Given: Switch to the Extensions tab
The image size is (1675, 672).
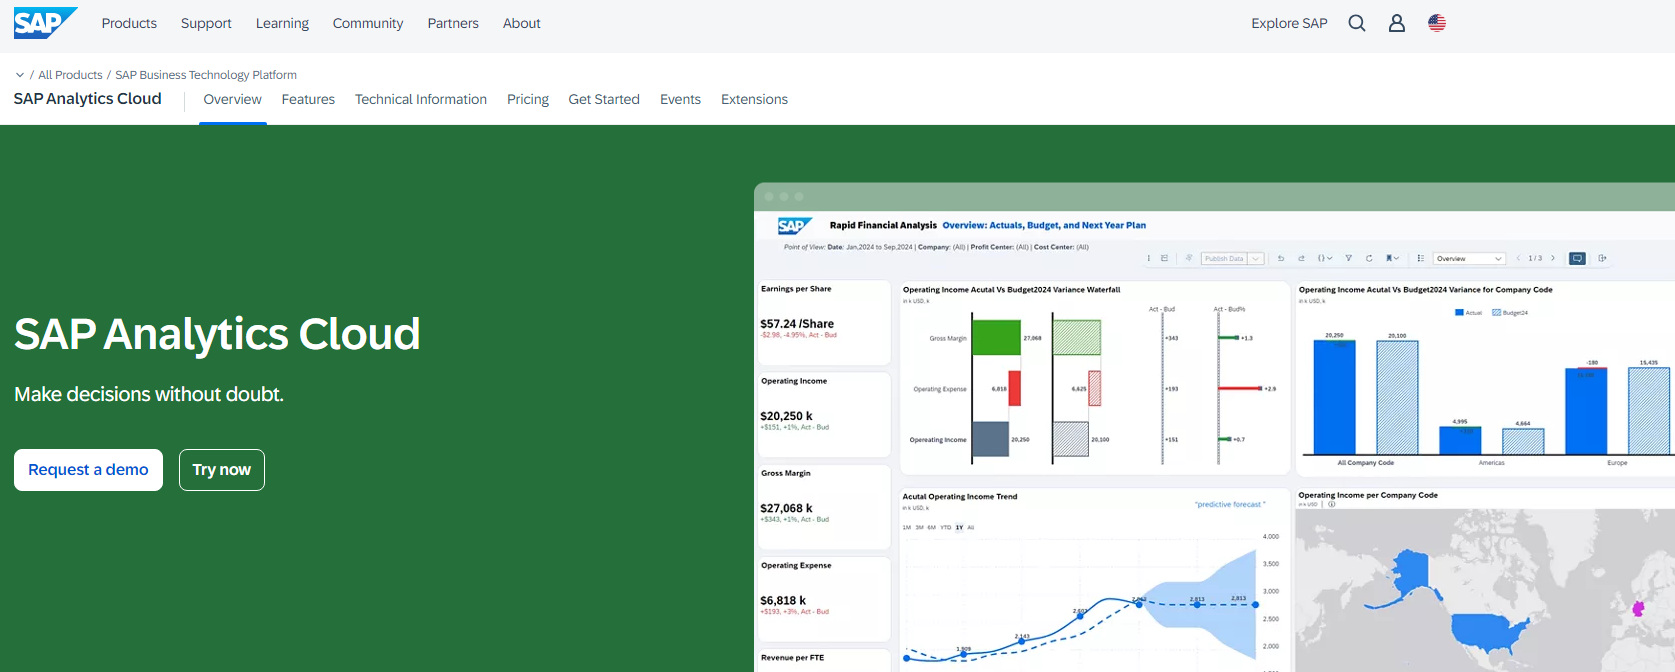Looking at the screenshot, I should tap(754, 99).
